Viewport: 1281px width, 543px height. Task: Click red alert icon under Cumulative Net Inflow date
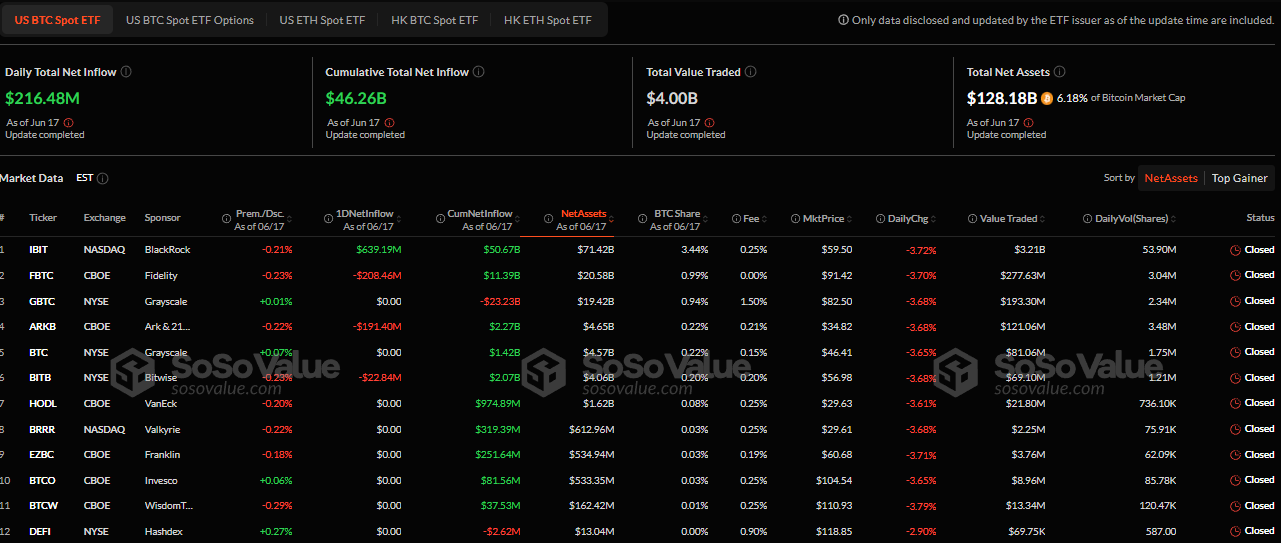389,123
